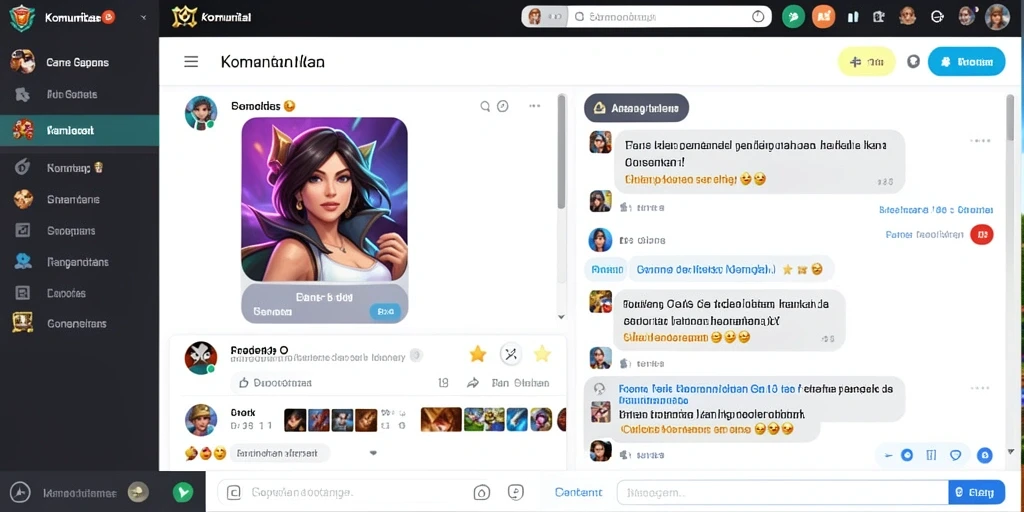Click the shield logo in sidebar header
This screenshot has height=512, width=1024.
[x=22, y=18]
